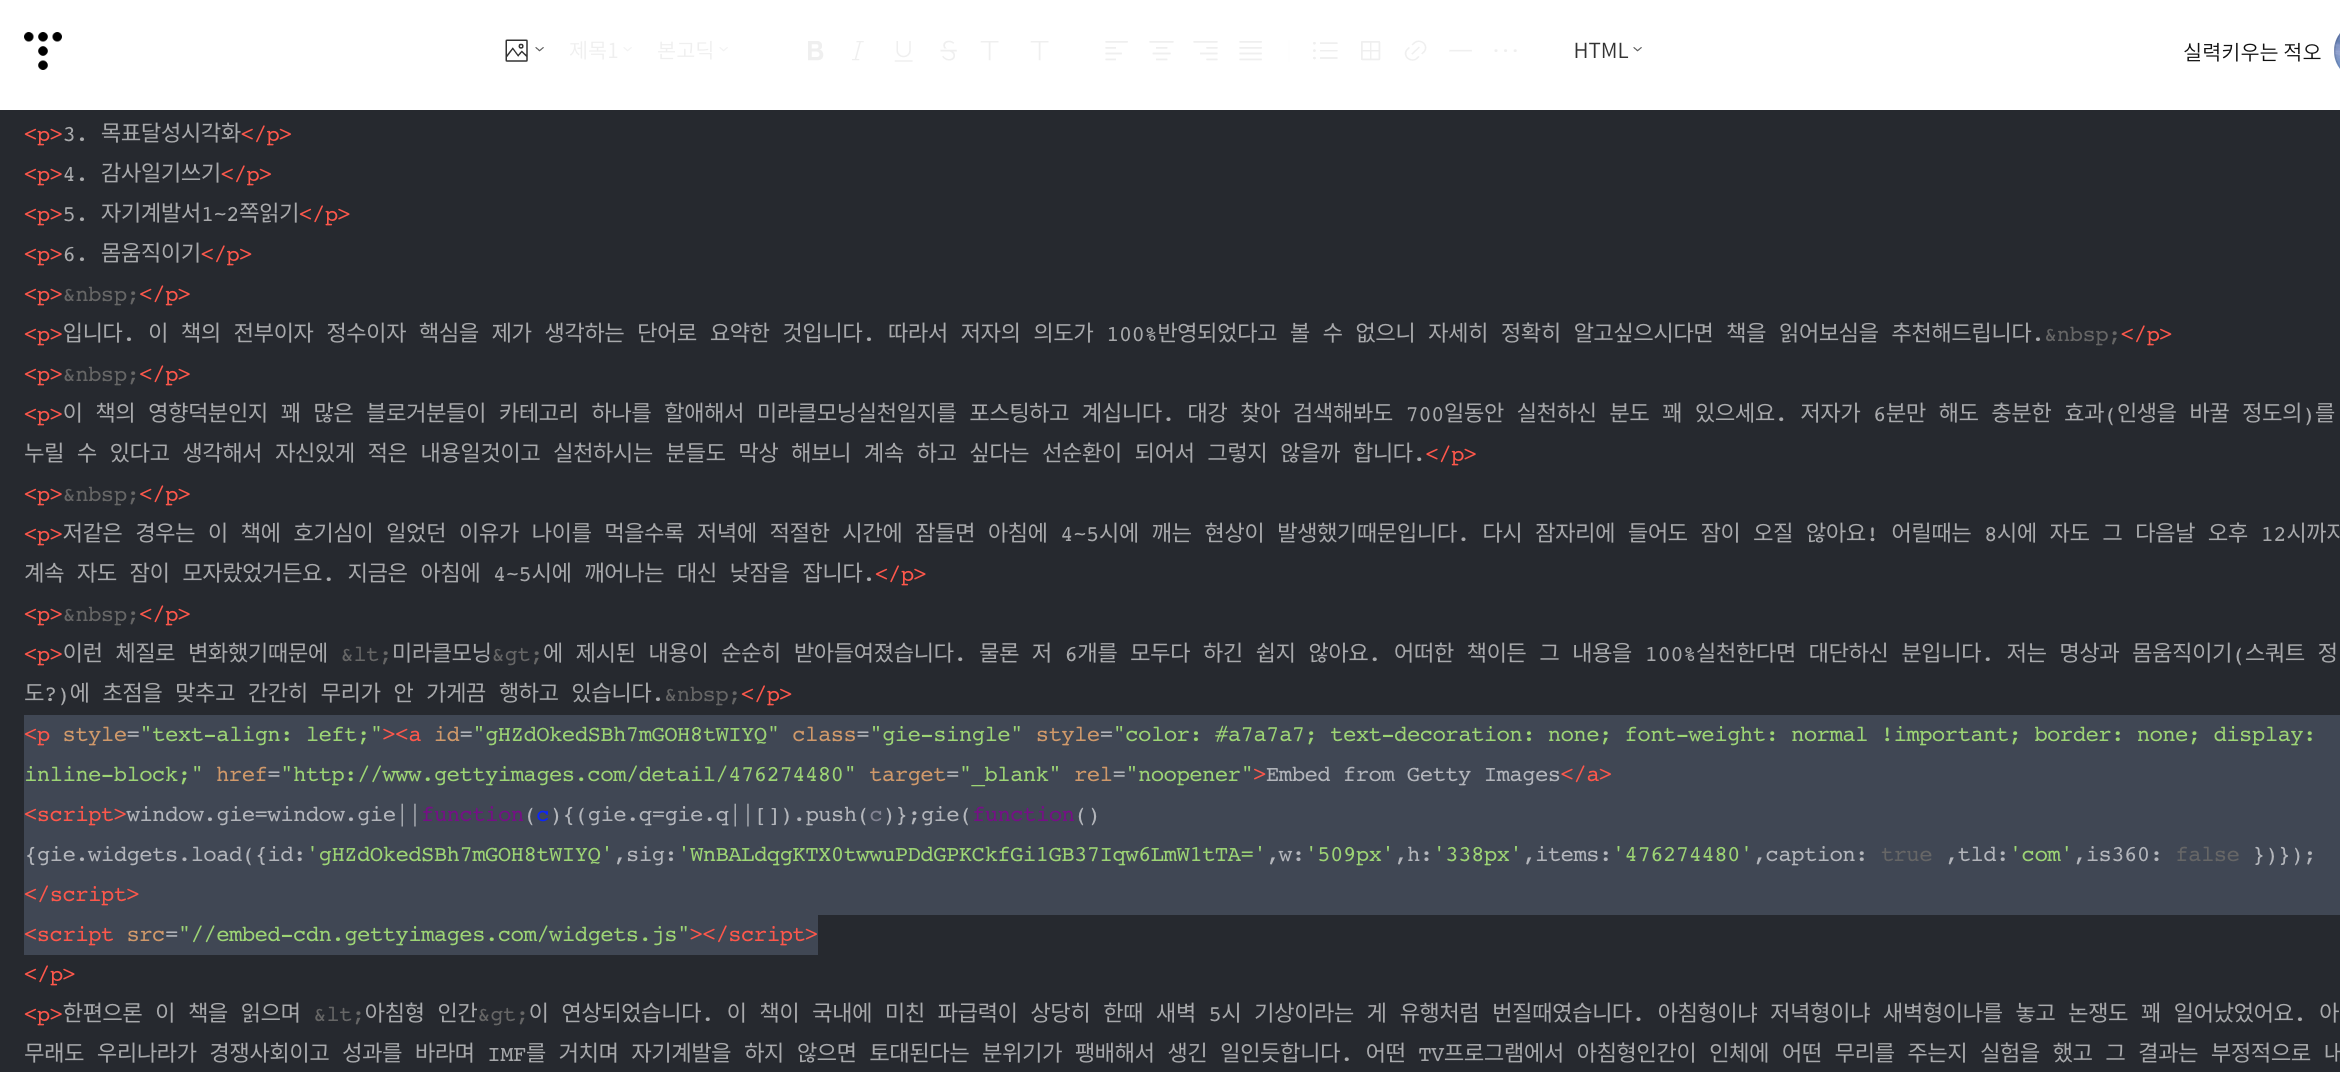This screenshot has width=2340, height=1072.
Task: Align text left
Action: point(1115,51)
